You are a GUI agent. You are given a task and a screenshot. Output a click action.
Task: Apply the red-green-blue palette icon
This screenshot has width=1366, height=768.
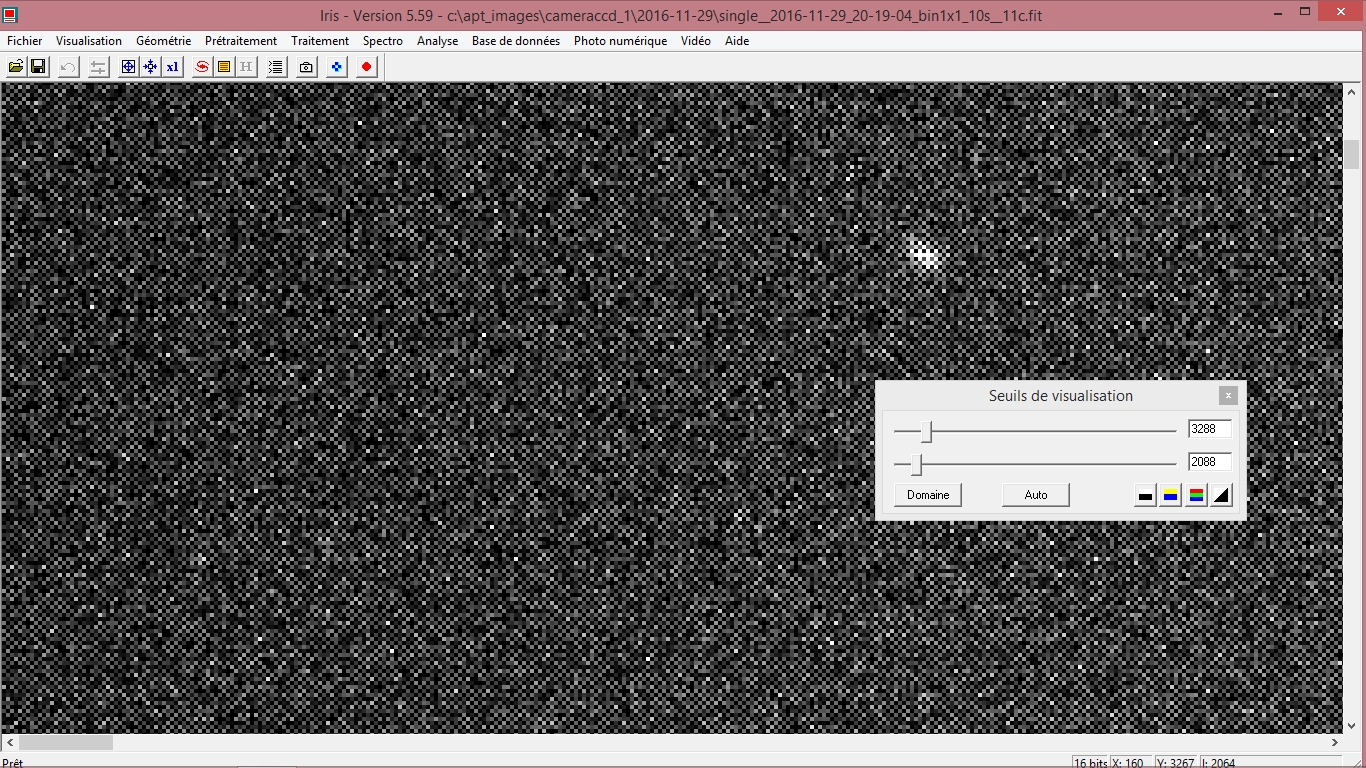(1196, 495)
